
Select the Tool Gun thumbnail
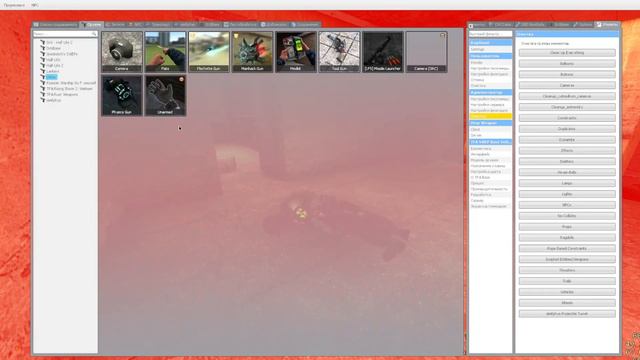pyautogui.click(x=339, y=52)
